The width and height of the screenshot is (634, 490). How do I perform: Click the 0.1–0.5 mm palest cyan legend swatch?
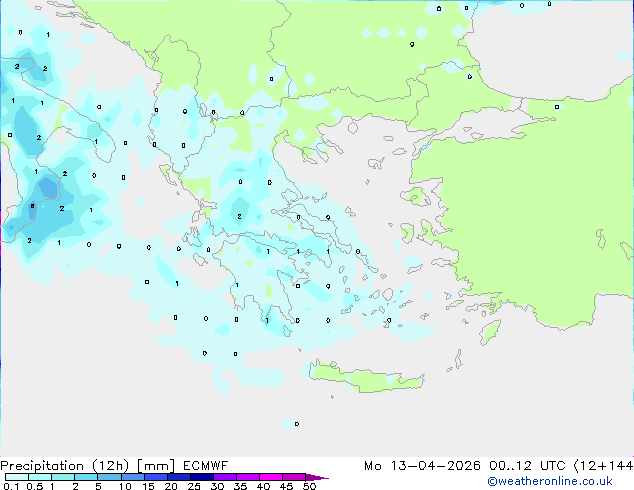click(x=17, y=477)
